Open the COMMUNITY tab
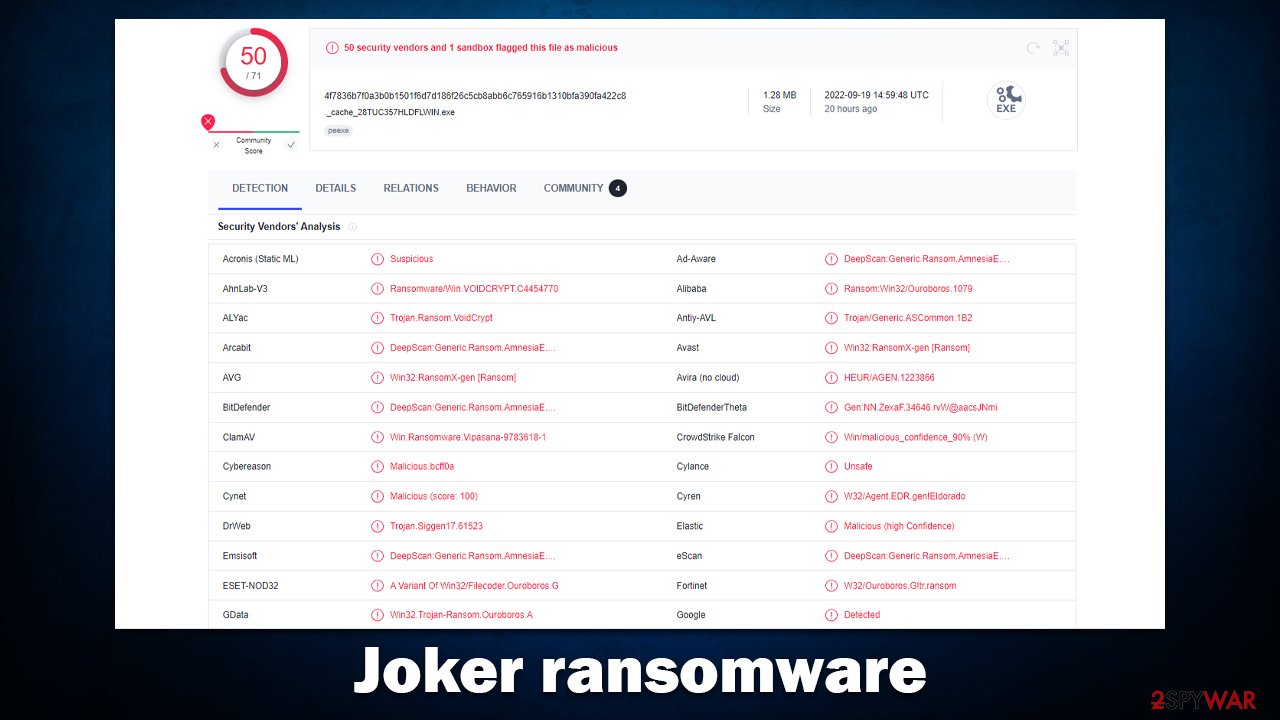Viewport: 1280px width, 720px height. (573, 188)
